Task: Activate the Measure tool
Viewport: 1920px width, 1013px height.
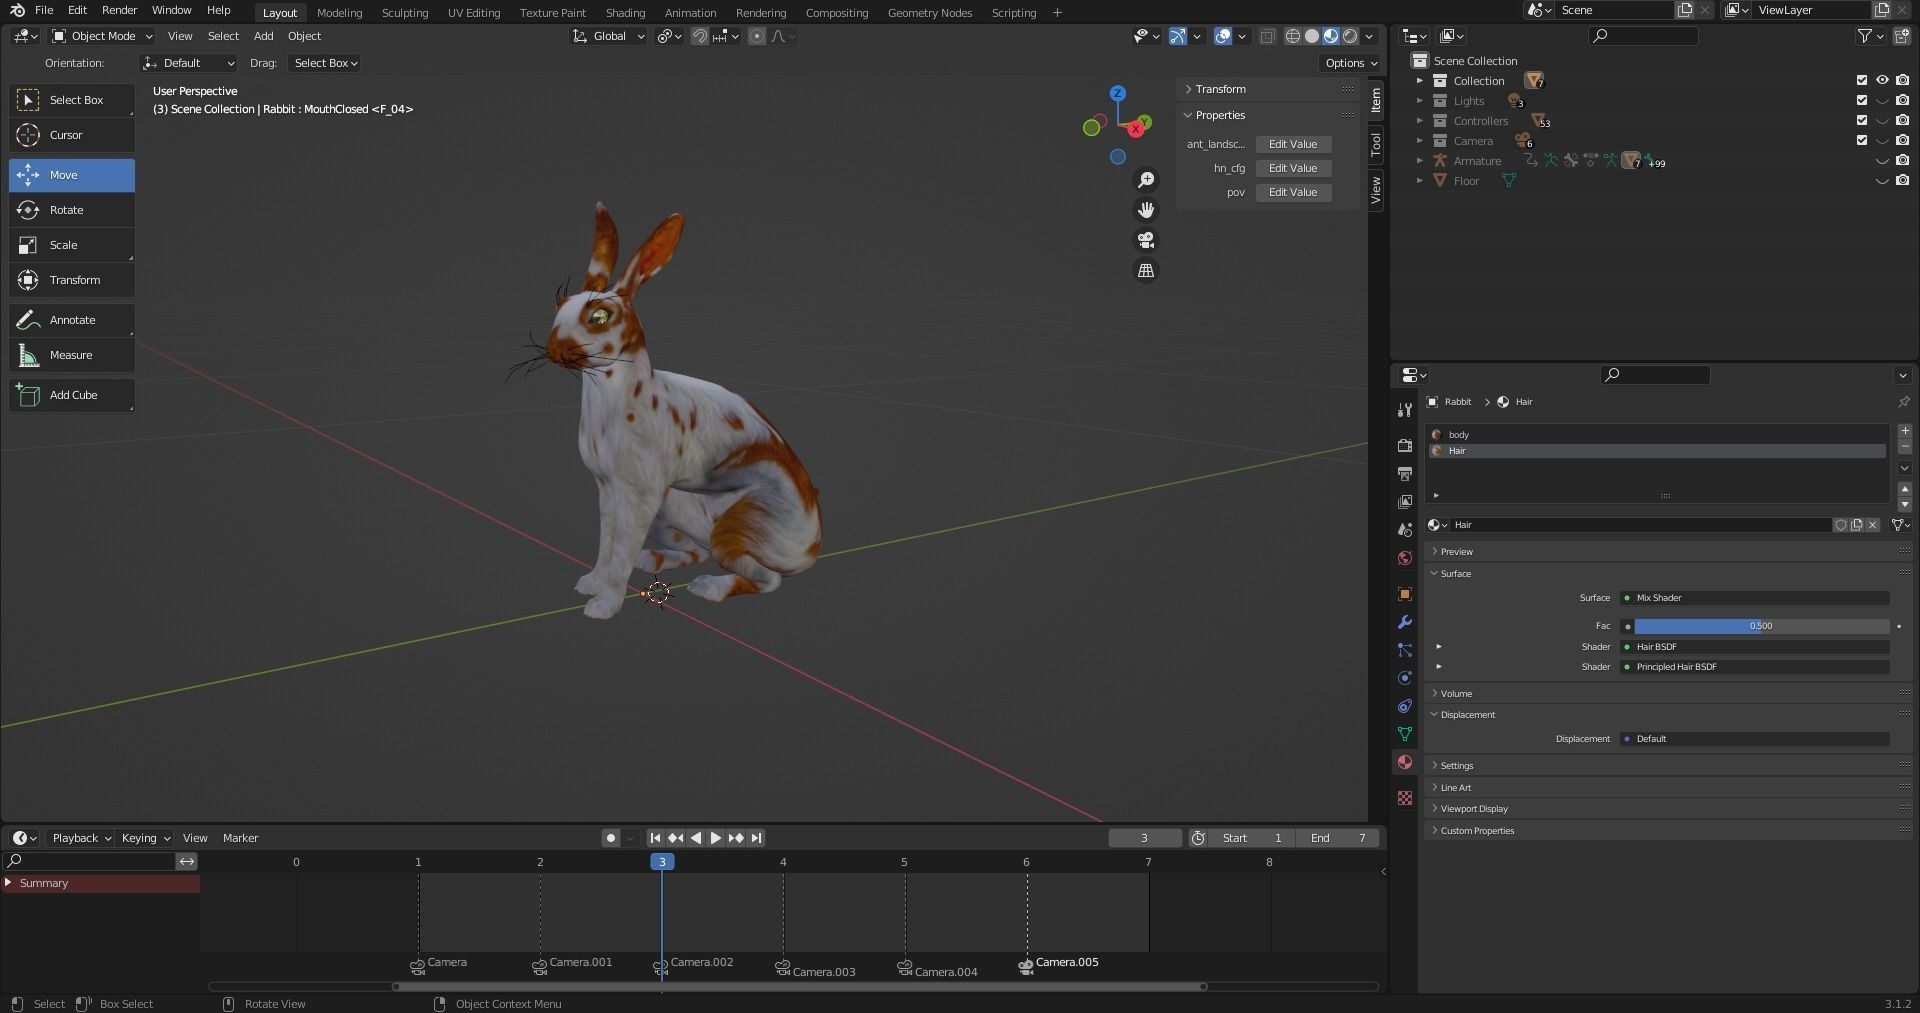Action: tap(71, 355)
